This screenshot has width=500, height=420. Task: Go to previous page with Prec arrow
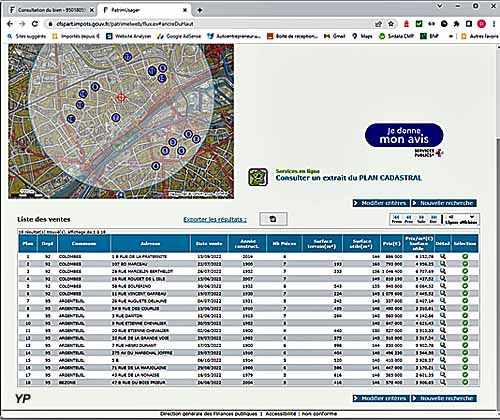pos(409,219)
